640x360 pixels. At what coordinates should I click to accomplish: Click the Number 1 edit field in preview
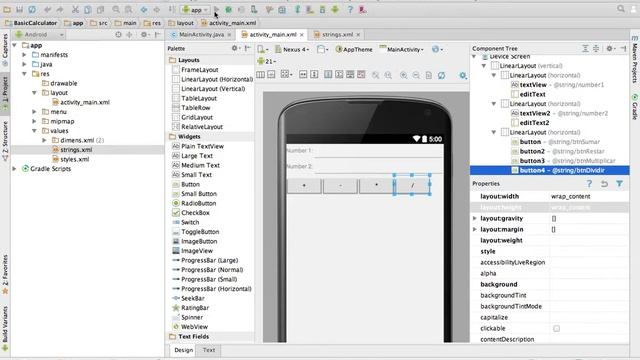(x=378, y=151)
